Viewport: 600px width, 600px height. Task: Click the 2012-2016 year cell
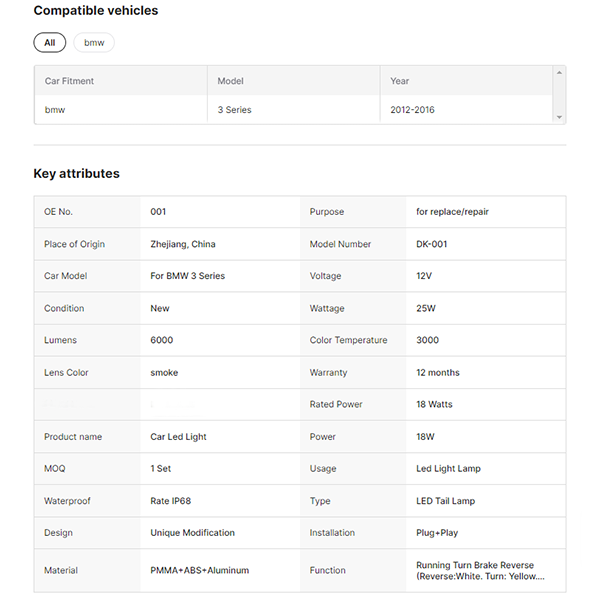click(x=413, y=110)
